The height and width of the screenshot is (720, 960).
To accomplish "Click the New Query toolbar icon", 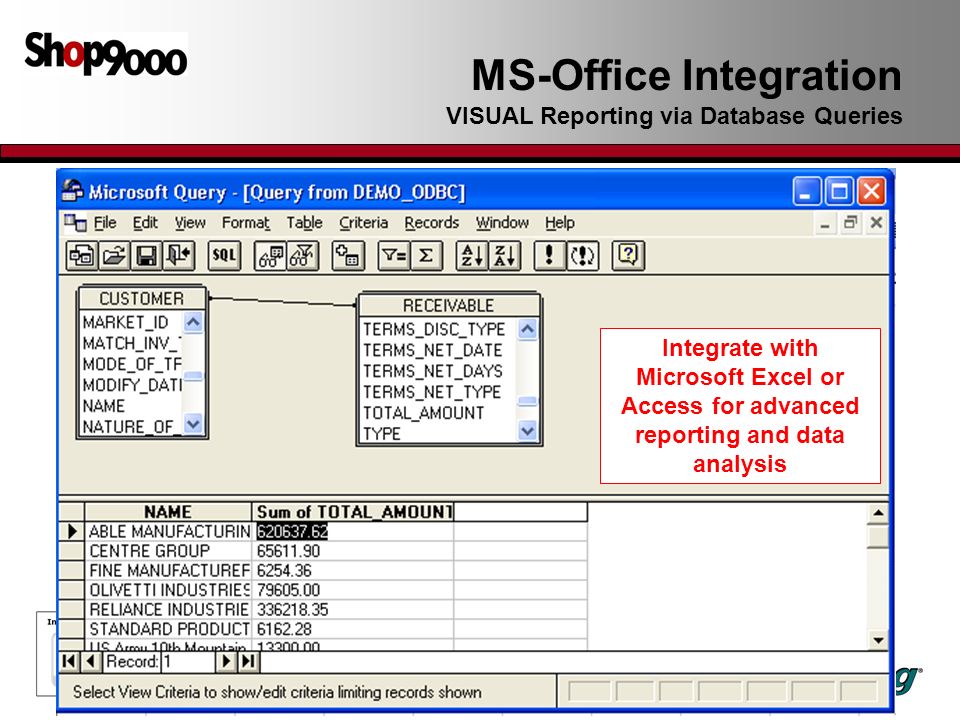I will click(82, 255).
